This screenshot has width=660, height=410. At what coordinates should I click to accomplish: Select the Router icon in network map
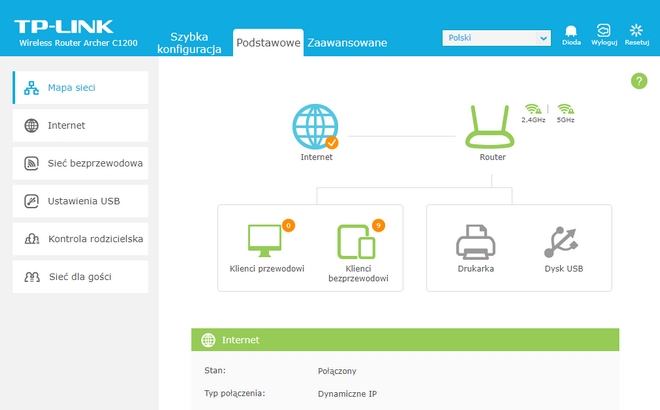pos(492,125)
